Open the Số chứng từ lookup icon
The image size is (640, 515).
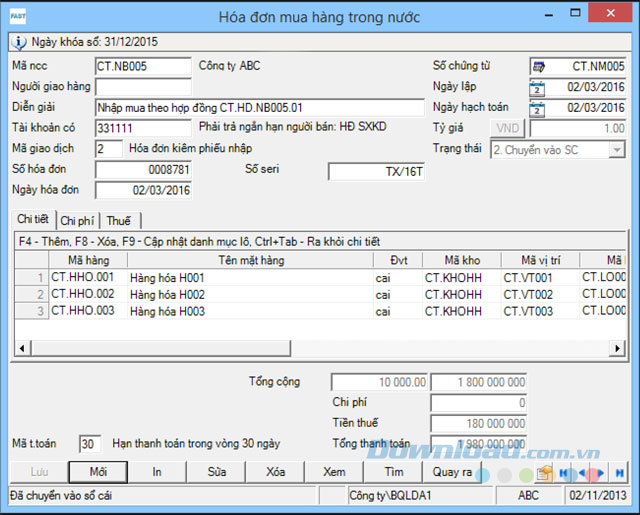coord(539,67)
